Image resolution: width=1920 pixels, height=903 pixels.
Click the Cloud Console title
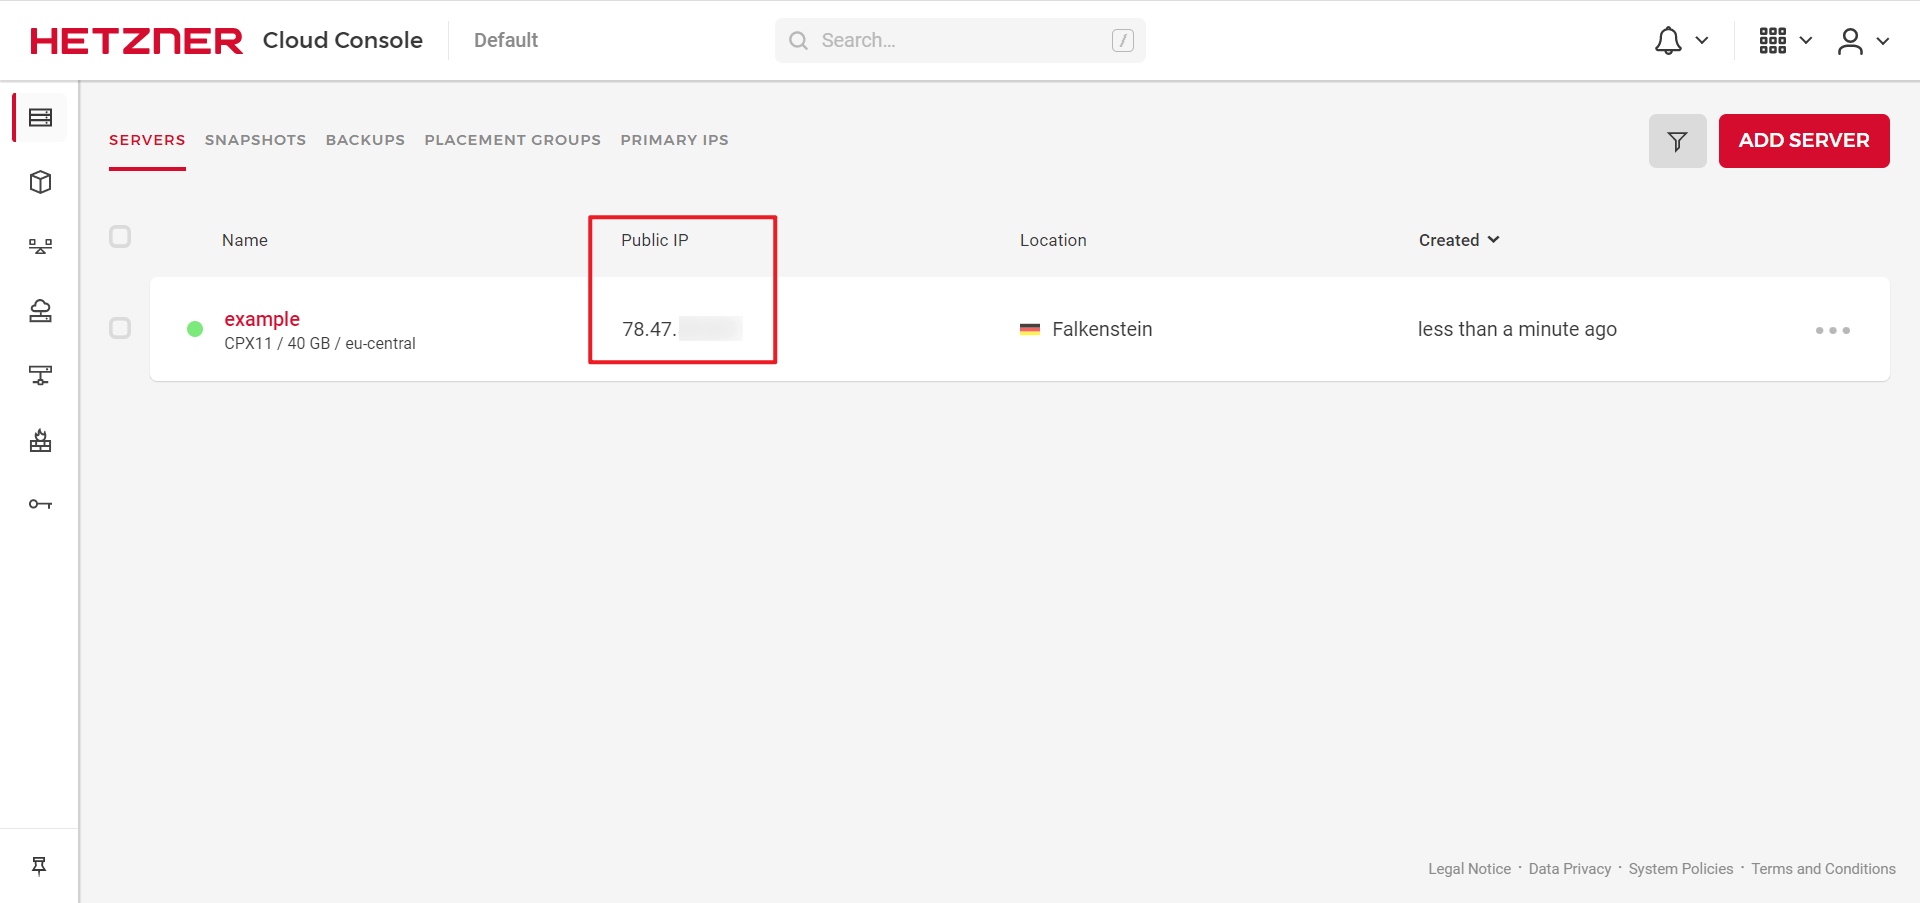pos(342,41)
